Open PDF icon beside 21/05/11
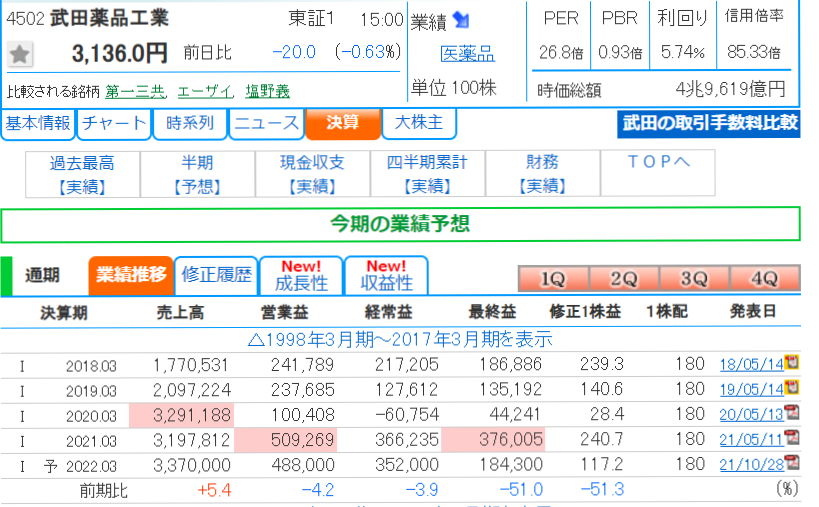819x507 pixels. click(x=792, y=437)
